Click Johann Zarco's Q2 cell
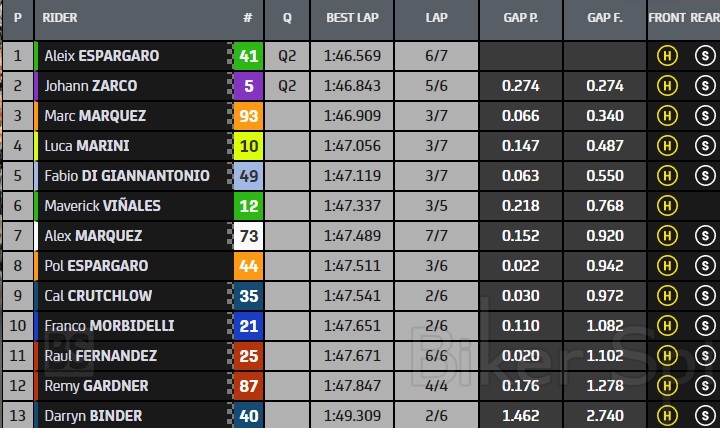This screenshot has width=720, height=428. [288, 86]
